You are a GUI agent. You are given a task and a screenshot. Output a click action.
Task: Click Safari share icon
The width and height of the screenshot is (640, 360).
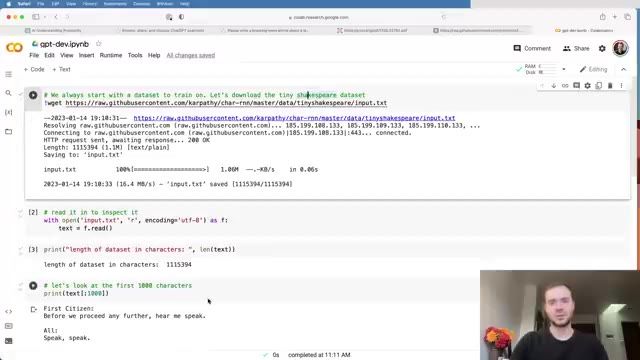pos(602,17)
